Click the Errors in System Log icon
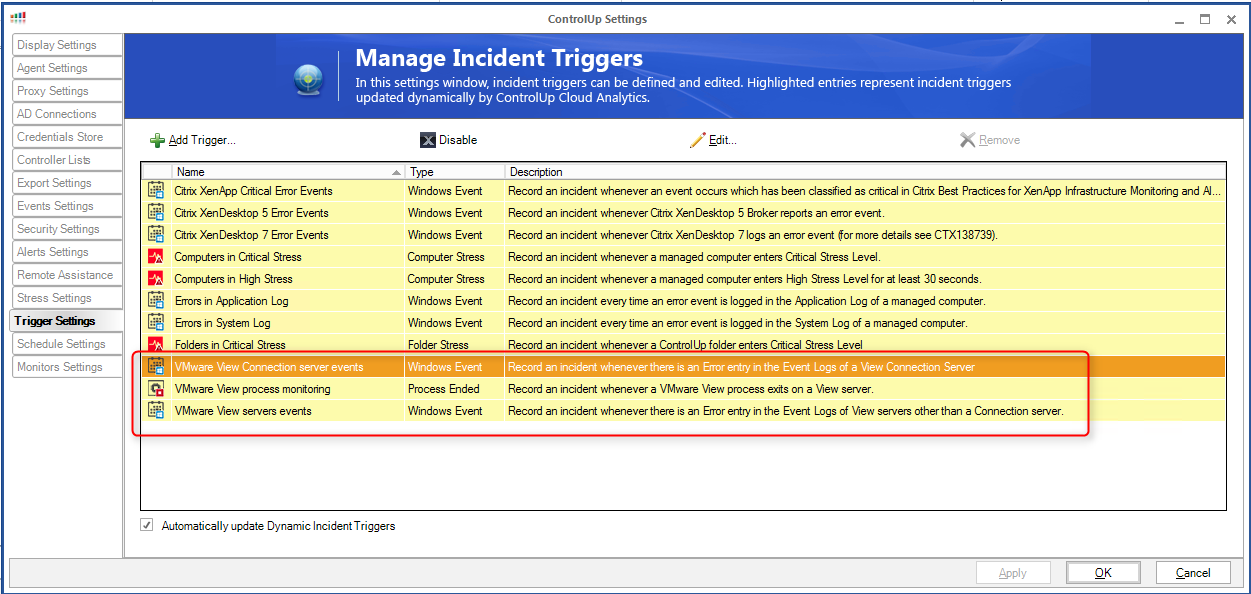 click(x=156, y=322)
